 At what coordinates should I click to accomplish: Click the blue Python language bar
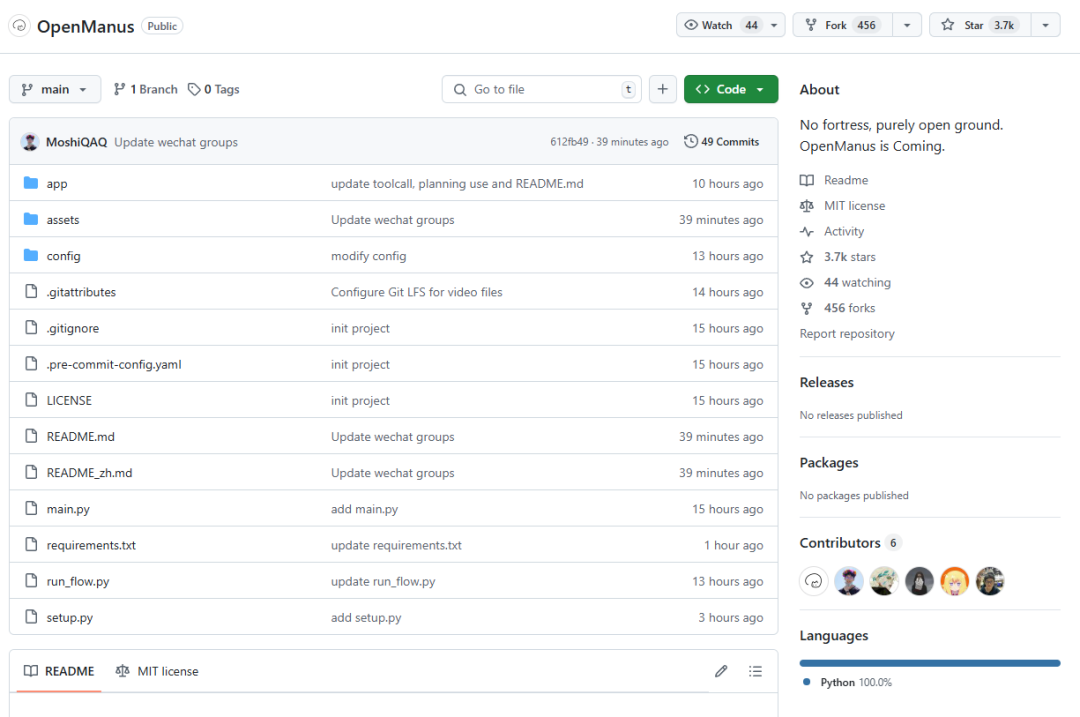[930, 663]
